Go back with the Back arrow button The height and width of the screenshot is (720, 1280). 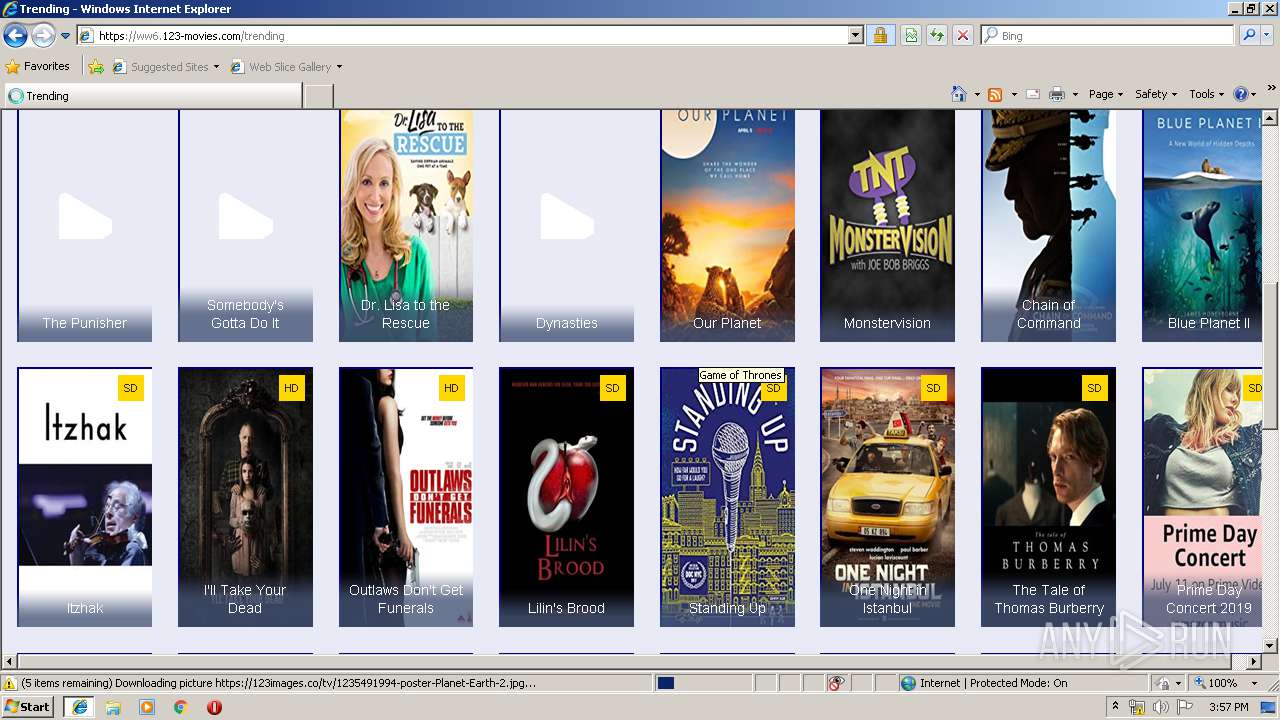pos(15,36)
